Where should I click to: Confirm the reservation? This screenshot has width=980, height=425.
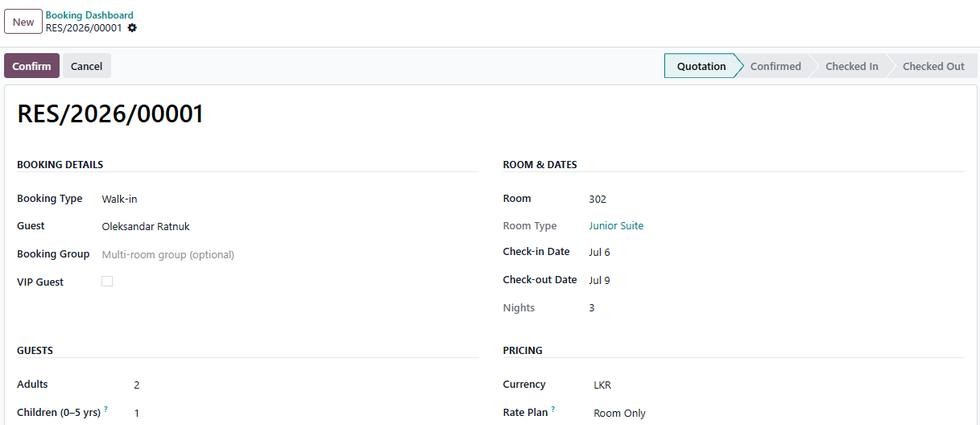pos(32,66)
